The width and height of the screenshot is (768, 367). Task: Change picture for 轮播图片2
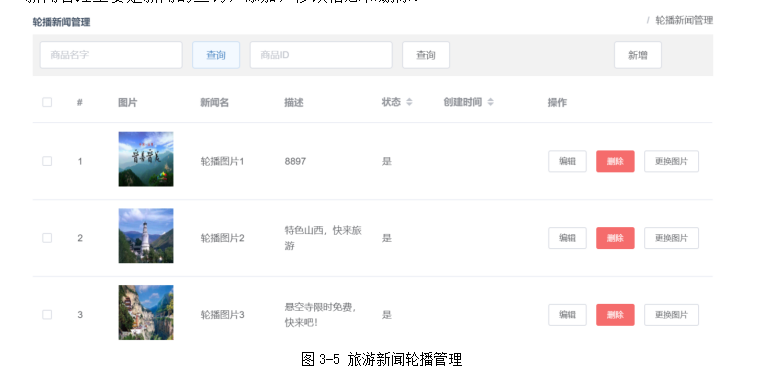671,238
